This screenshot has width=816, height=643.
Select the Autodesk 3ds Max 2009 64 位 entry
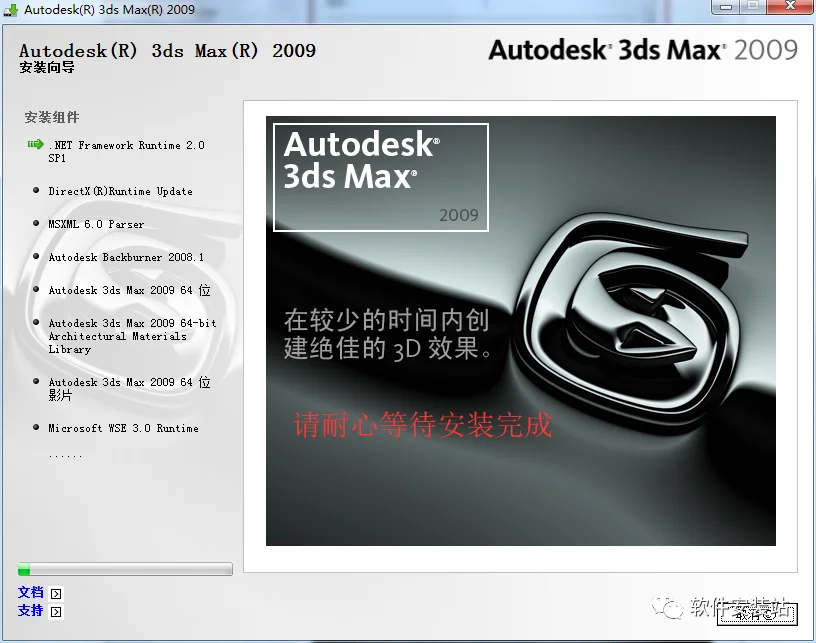coord(130,290)
